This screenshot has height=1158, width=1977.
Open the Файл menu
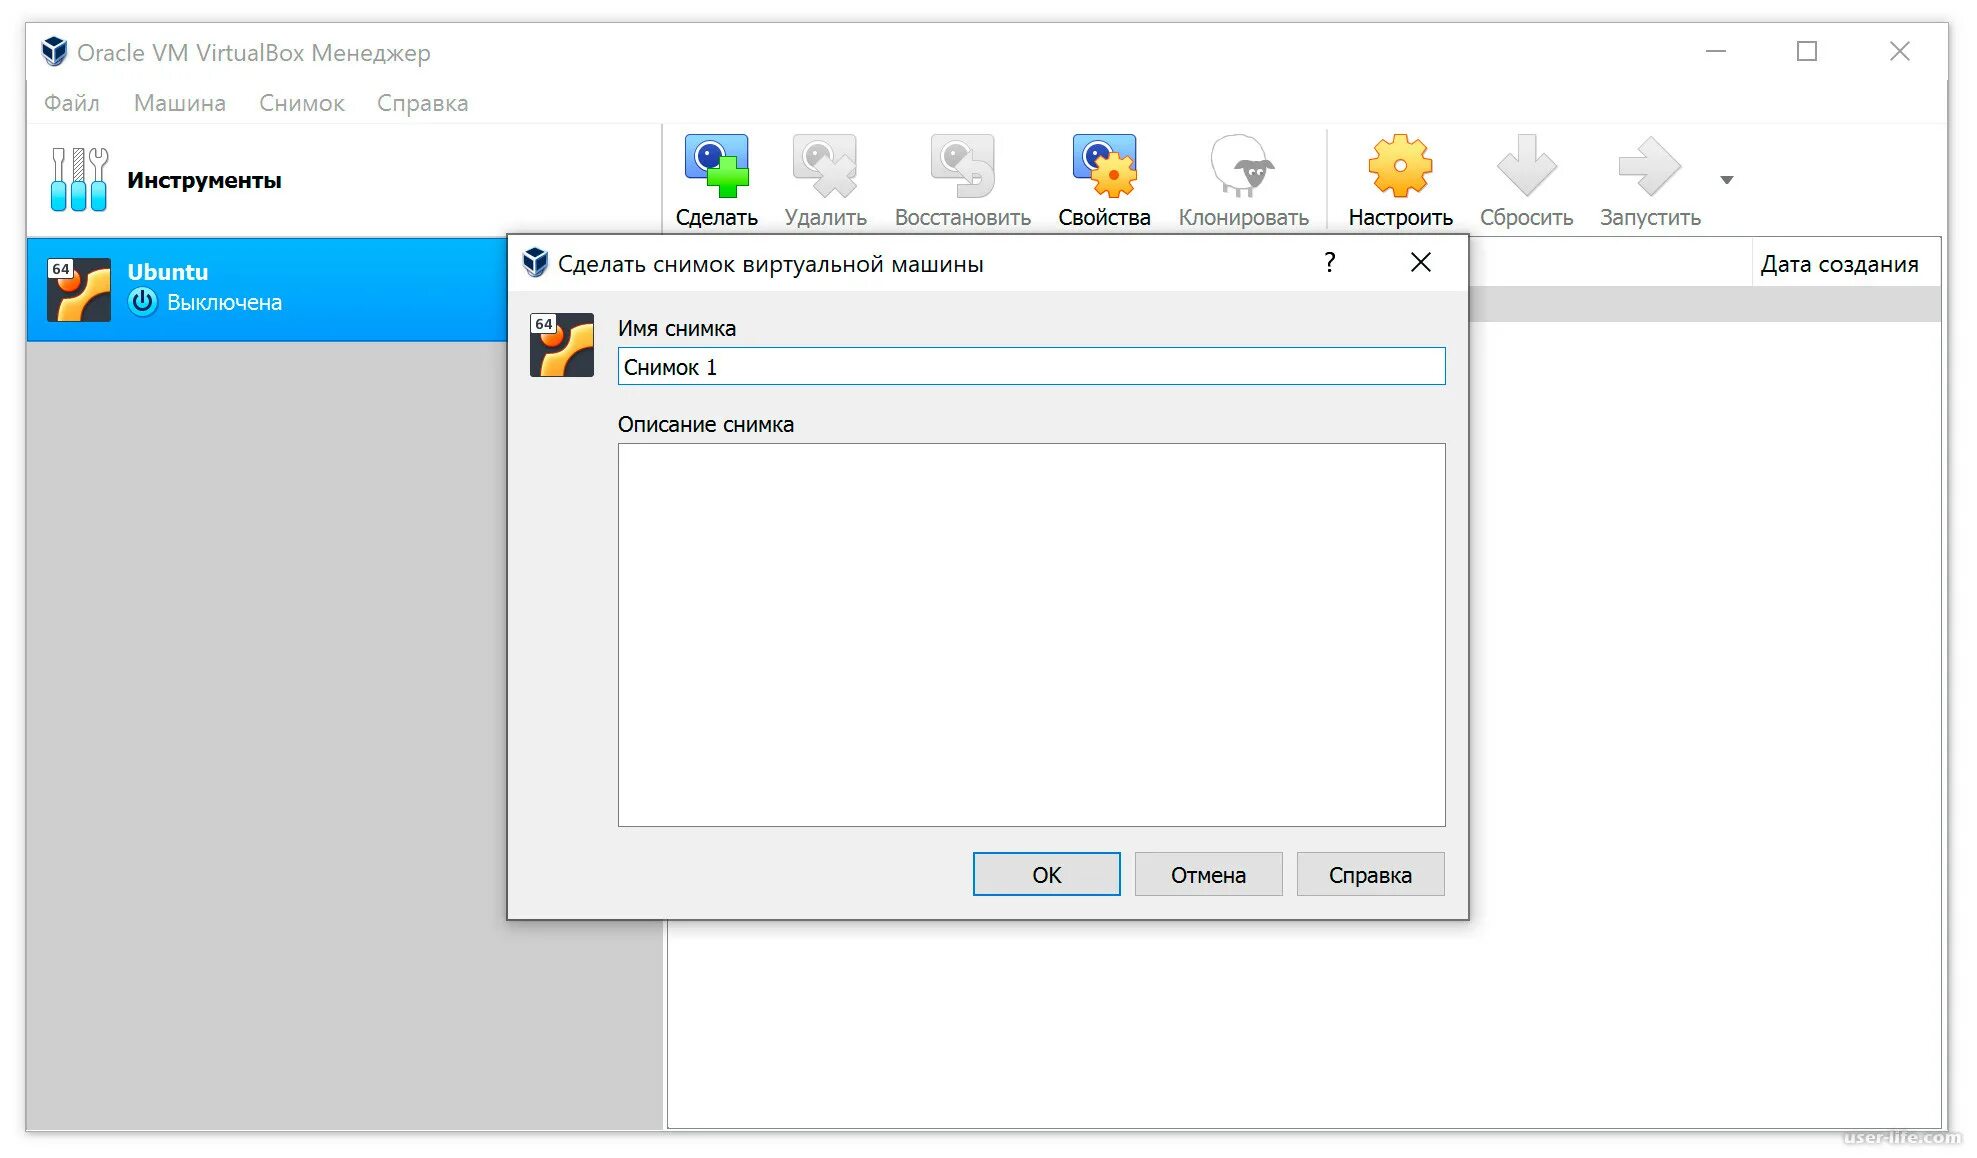click(72, 103)
